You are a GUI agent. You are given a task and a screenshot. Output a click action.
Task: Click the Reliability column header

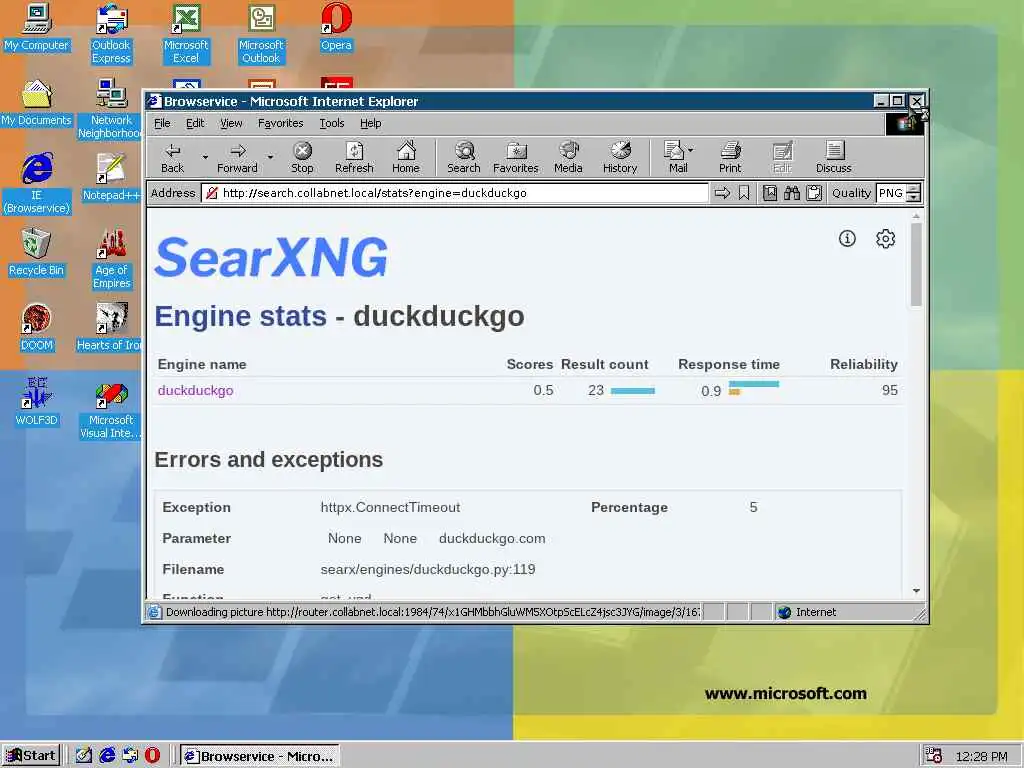click(863, 364)
